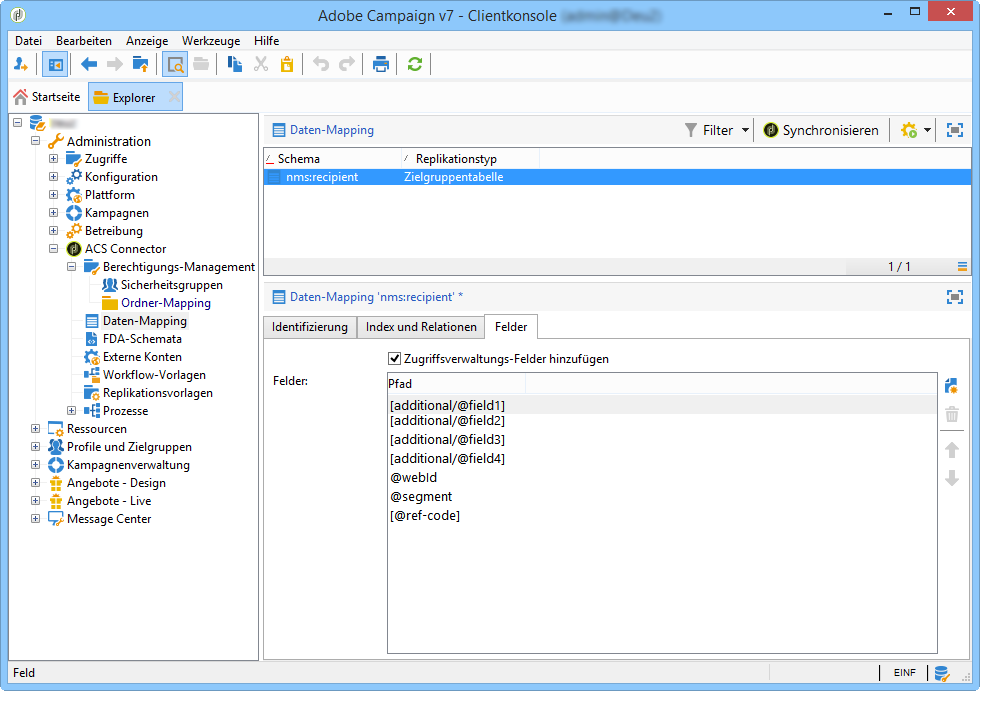Image resolution: width=1003 pixels, height=707 pixels.
Task: Select the FDA-Schemata tree item
Action: click(142, 339)
